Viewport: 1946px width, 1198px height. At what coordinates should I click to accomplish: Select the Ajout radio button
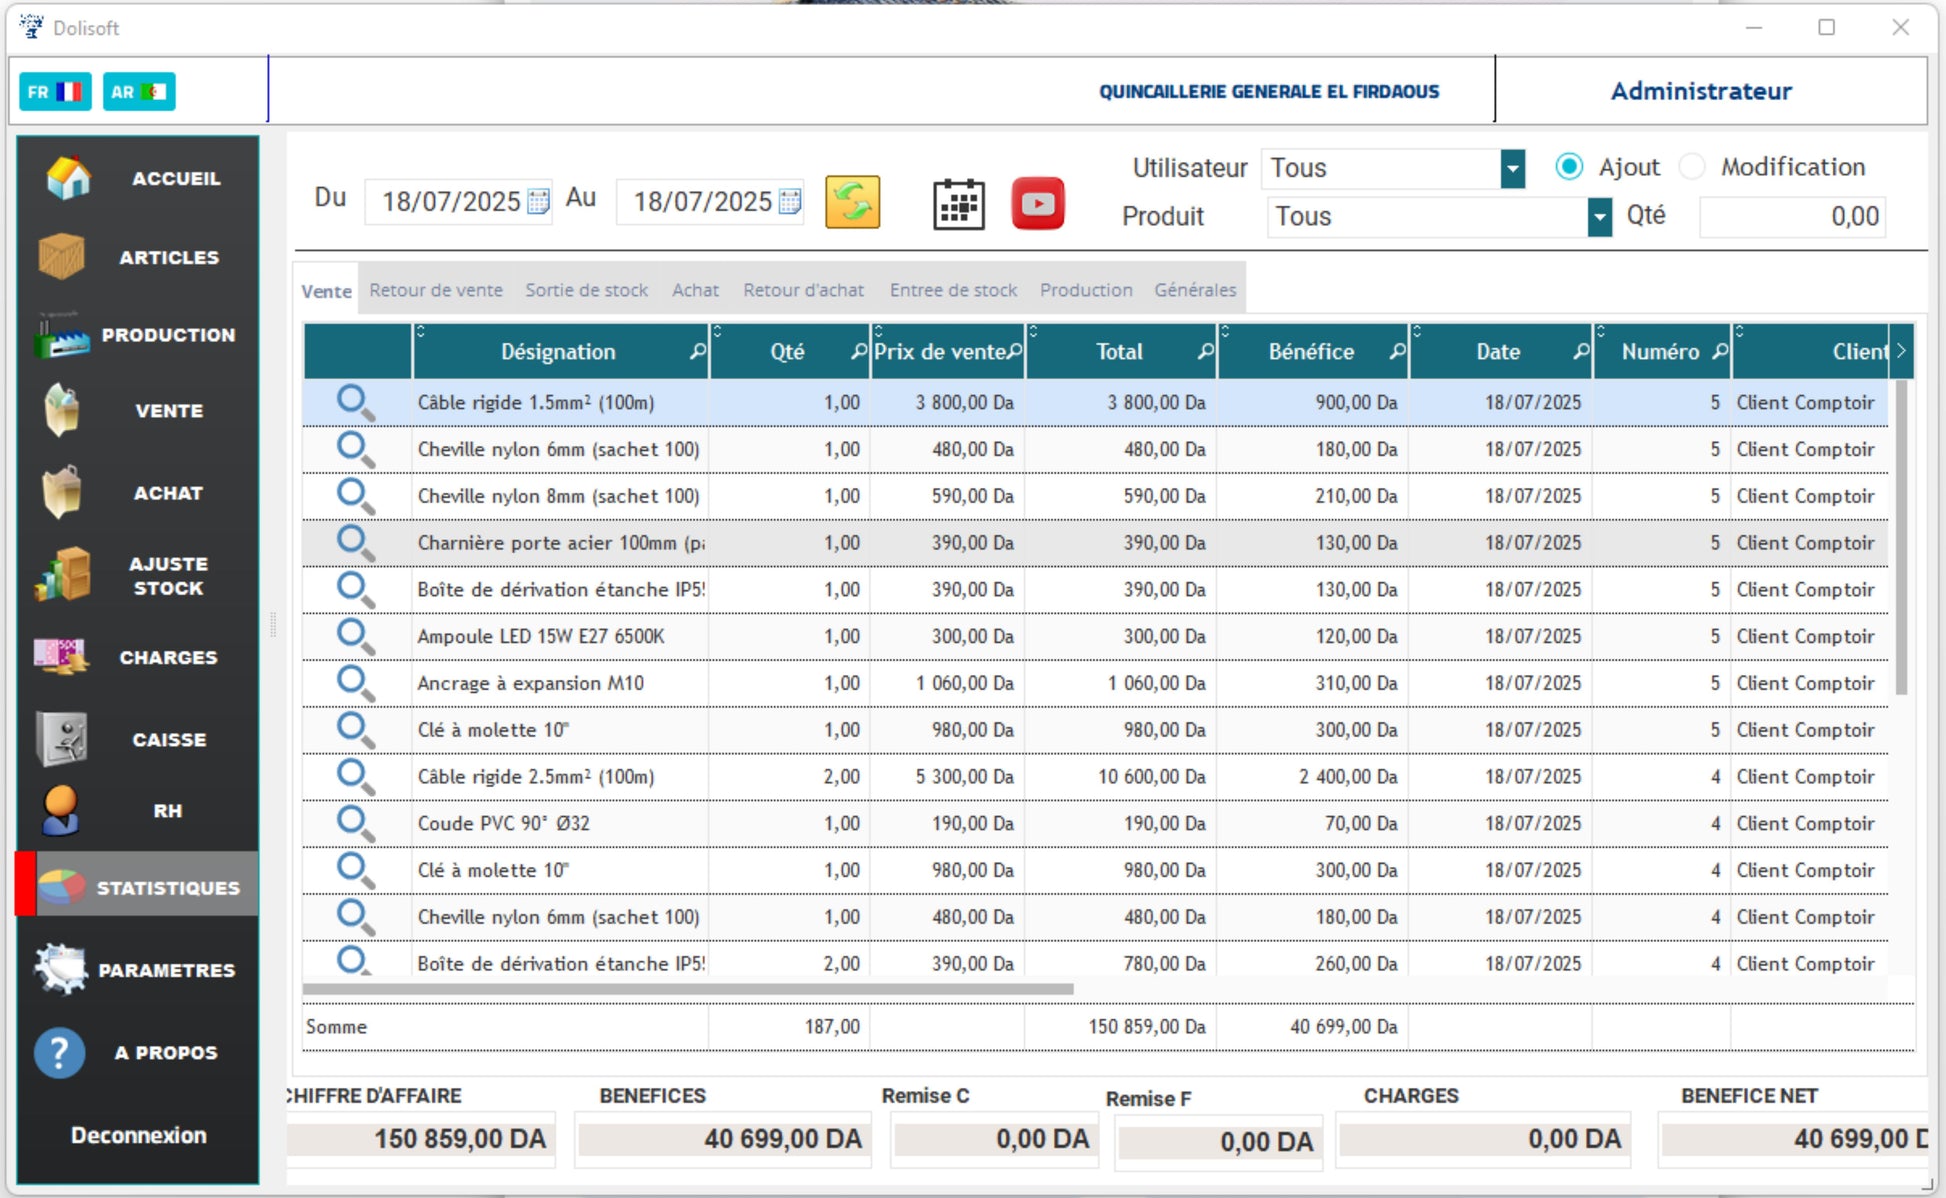point(1568,167)
